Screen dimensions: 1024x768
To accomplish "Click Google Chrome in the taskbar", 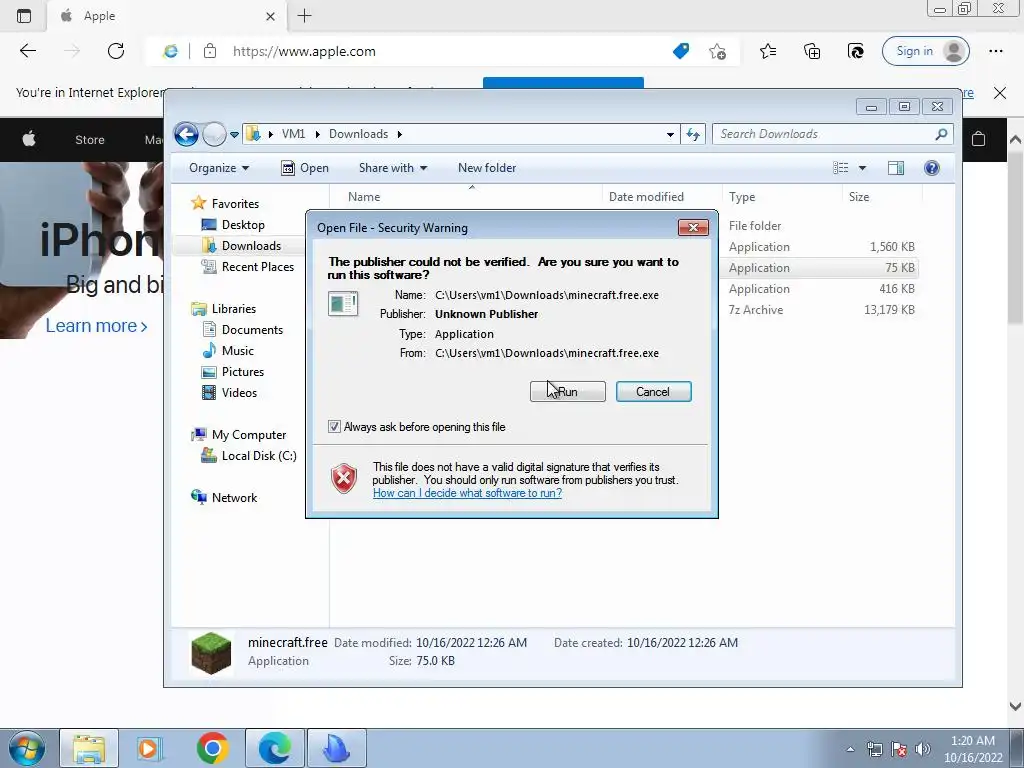I will 212,748.
